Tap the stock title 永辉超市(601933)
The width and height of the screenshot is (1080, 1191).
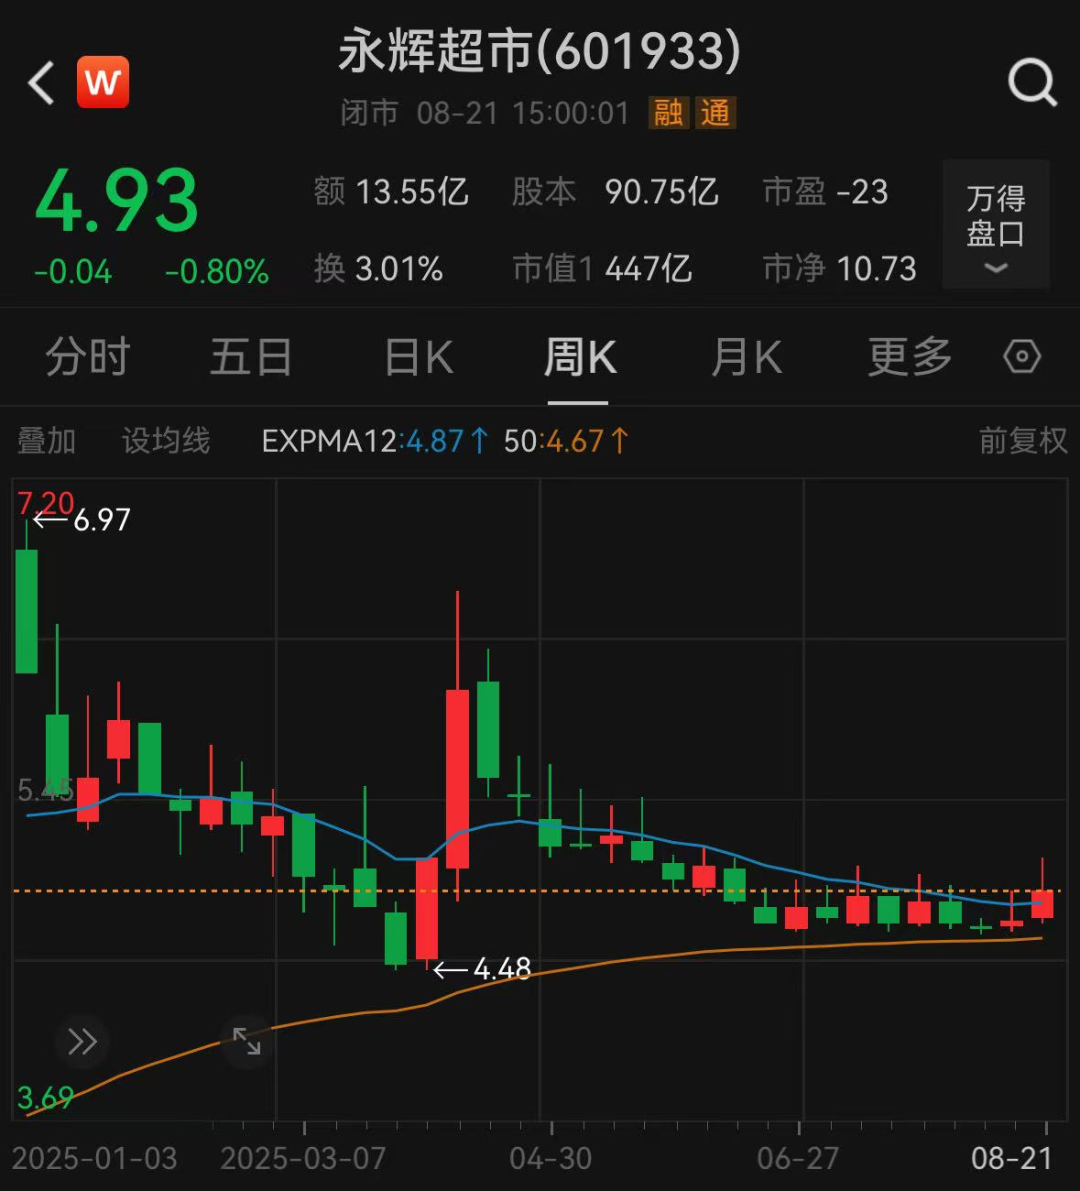539,52
